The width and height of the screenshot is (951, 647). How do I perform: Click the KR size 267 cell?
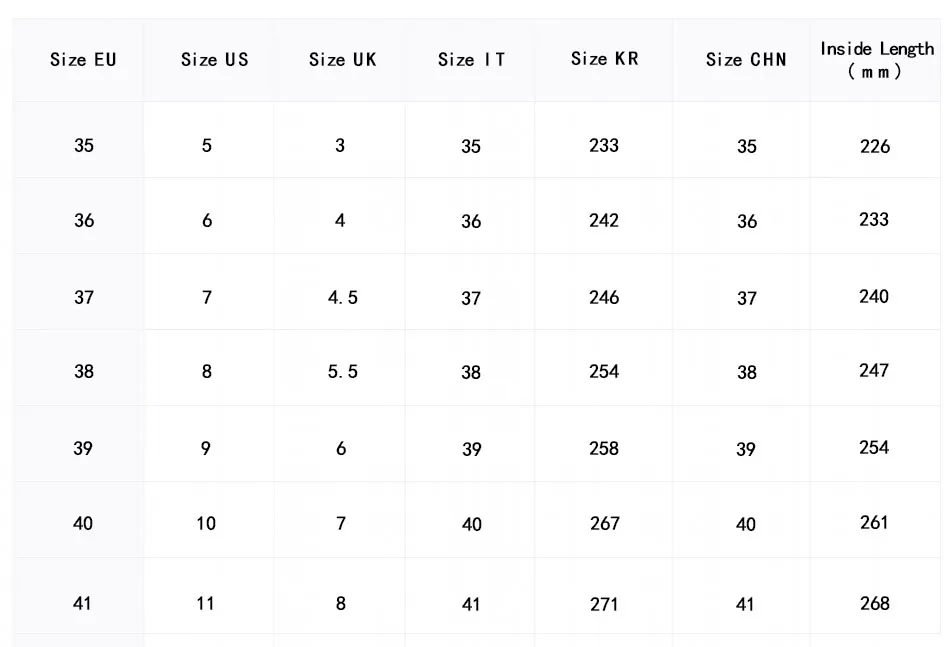click(604, 523)
